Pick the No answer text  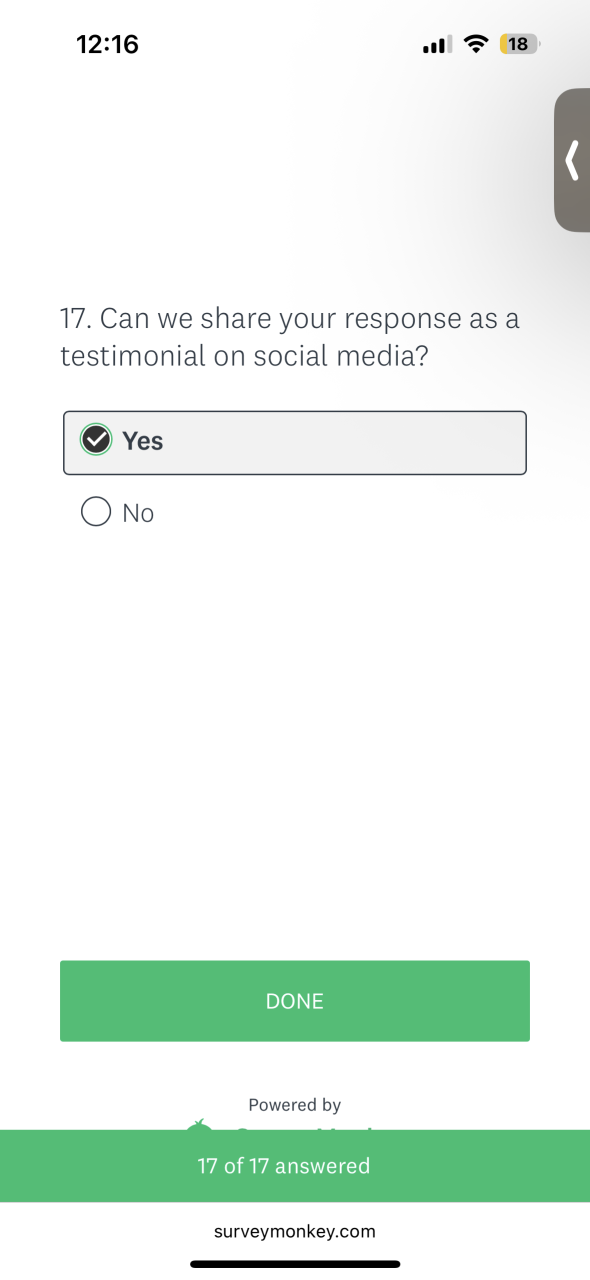138,514
